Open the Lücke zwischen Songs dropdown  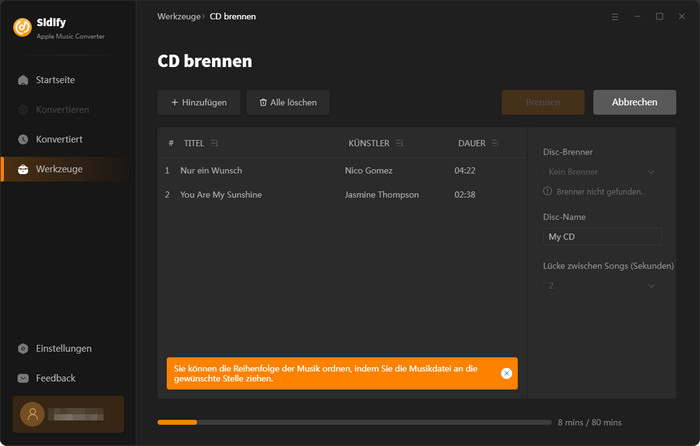(602, 286)
